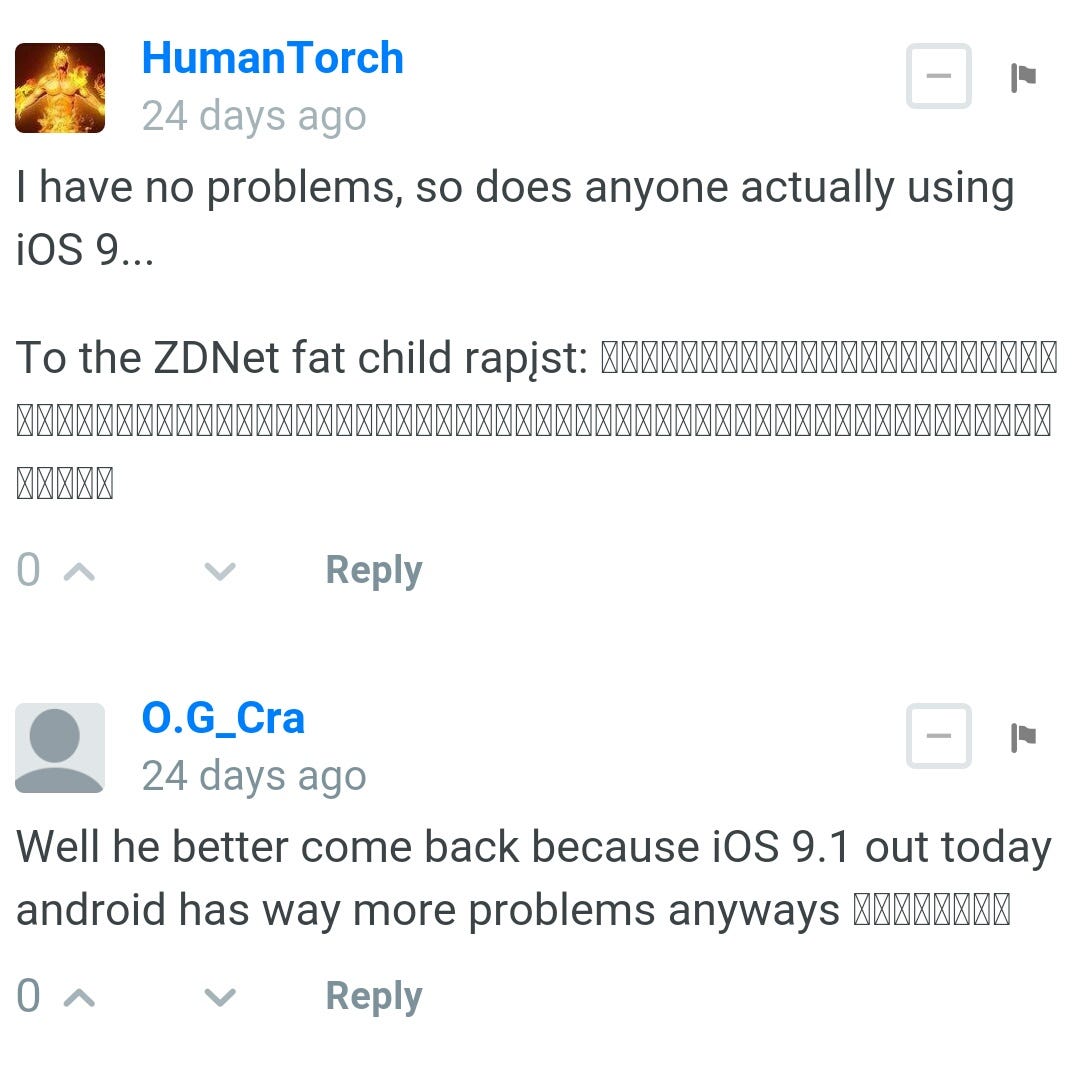This screenshot has height=1076, width=1079.
Task: Upvote the O.G_Cra comment
Action: point(79,998)
